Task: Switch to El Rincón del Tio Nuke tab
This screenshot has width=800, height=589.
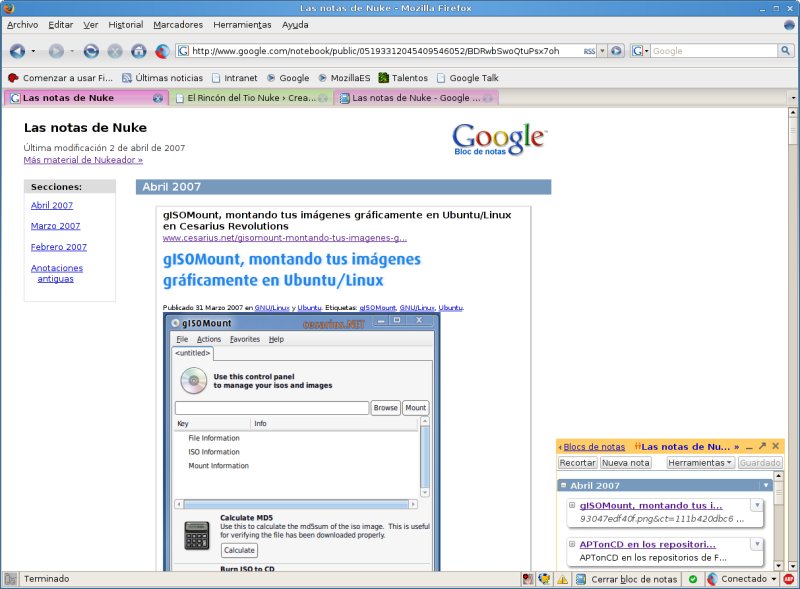Action: point(251,98)
